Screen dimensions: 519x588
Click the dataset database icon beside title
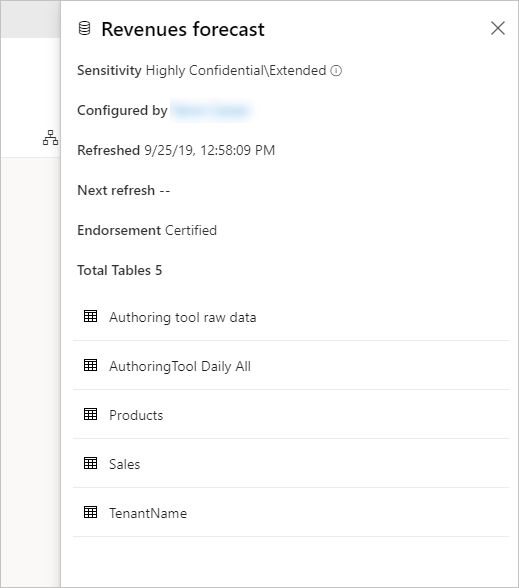click(84, 29)
